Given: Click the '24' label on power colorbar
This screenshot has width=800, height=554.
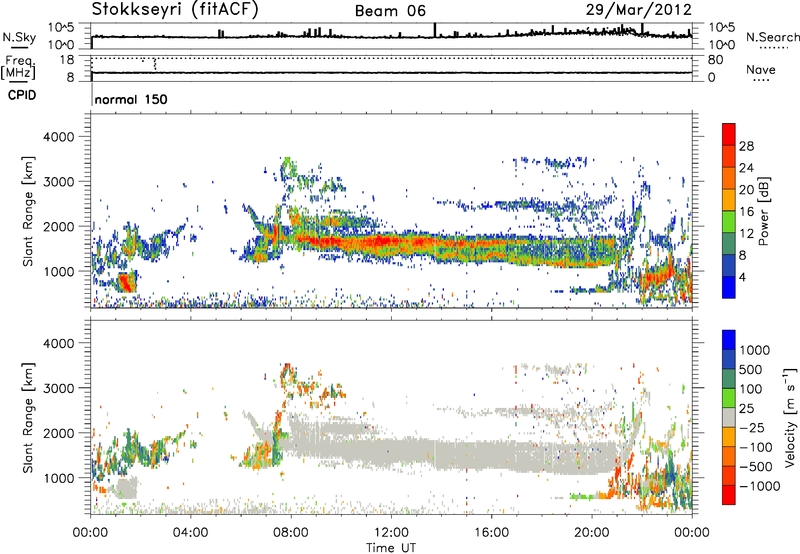Looking at the screenshot, I should pyautogui.click(x=746, y=168).
